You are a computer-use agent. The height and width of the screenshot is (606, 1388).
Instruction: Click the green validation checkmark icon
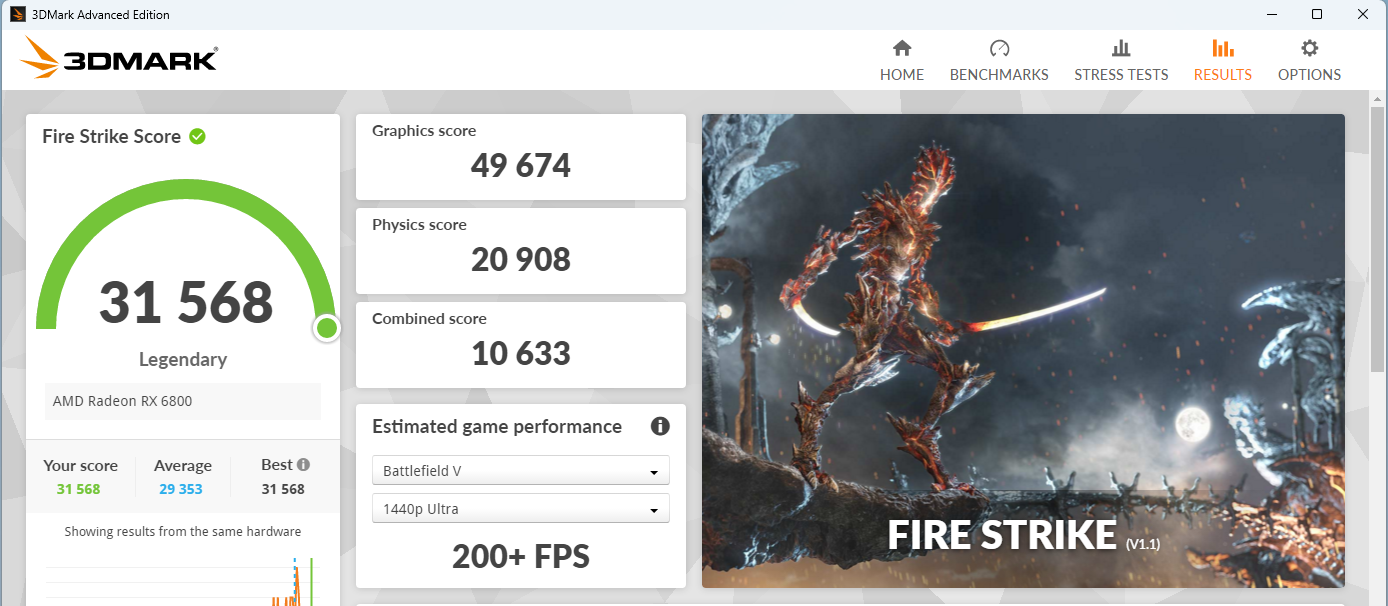click(x=198, y=136)
